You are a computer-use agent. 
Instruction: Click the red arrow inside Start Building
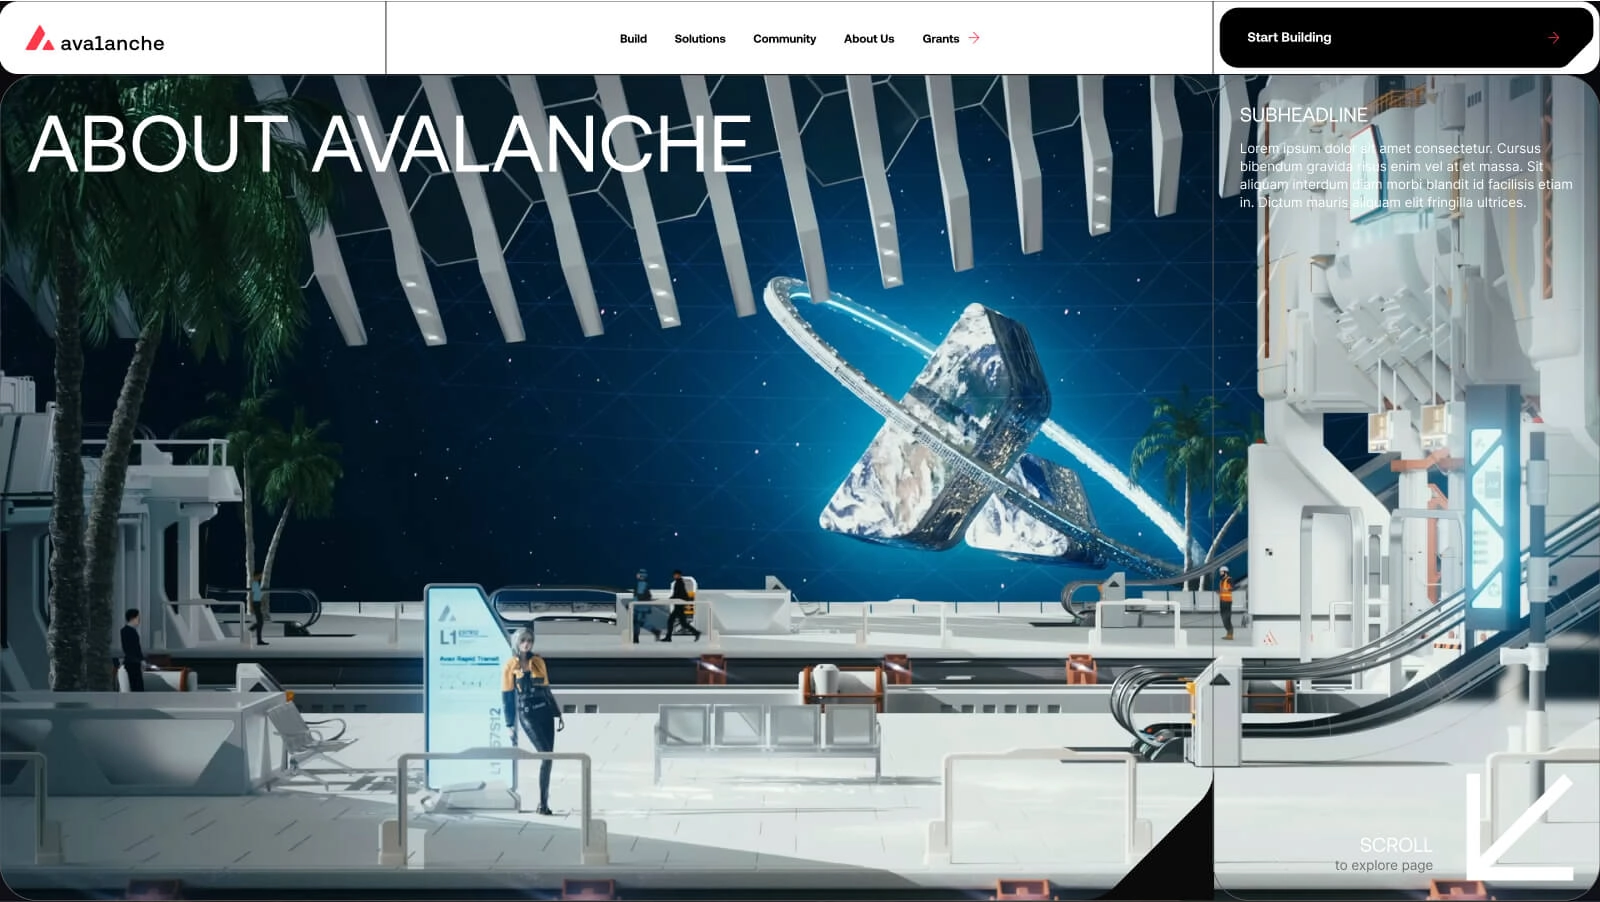[x=1553, y=38]
